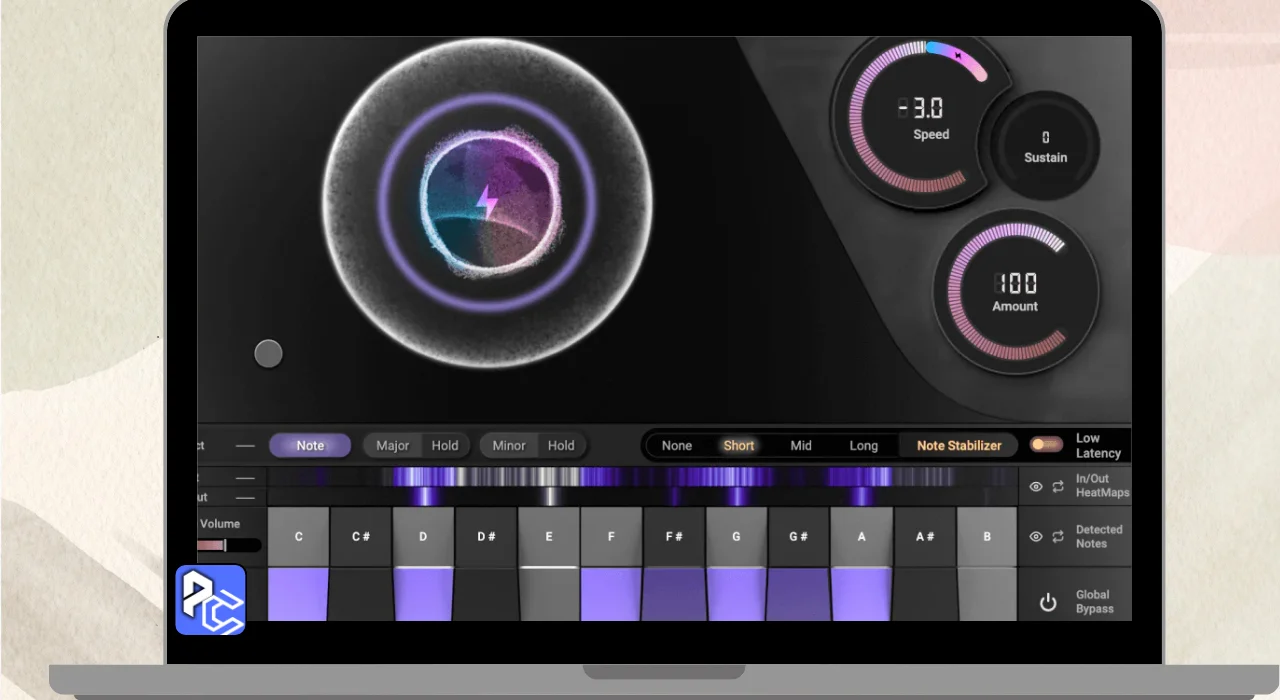1280x700 pixels.
Task: Click the Amount knob showing 100
Action: tap(1015, 292)
